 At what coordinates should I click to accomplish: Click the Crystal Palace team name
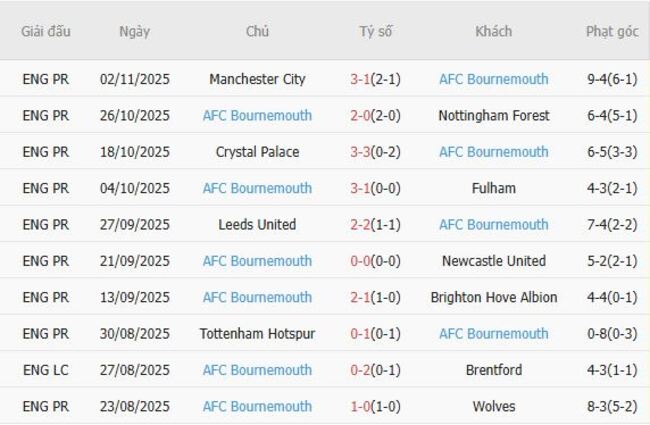[257, 152]
